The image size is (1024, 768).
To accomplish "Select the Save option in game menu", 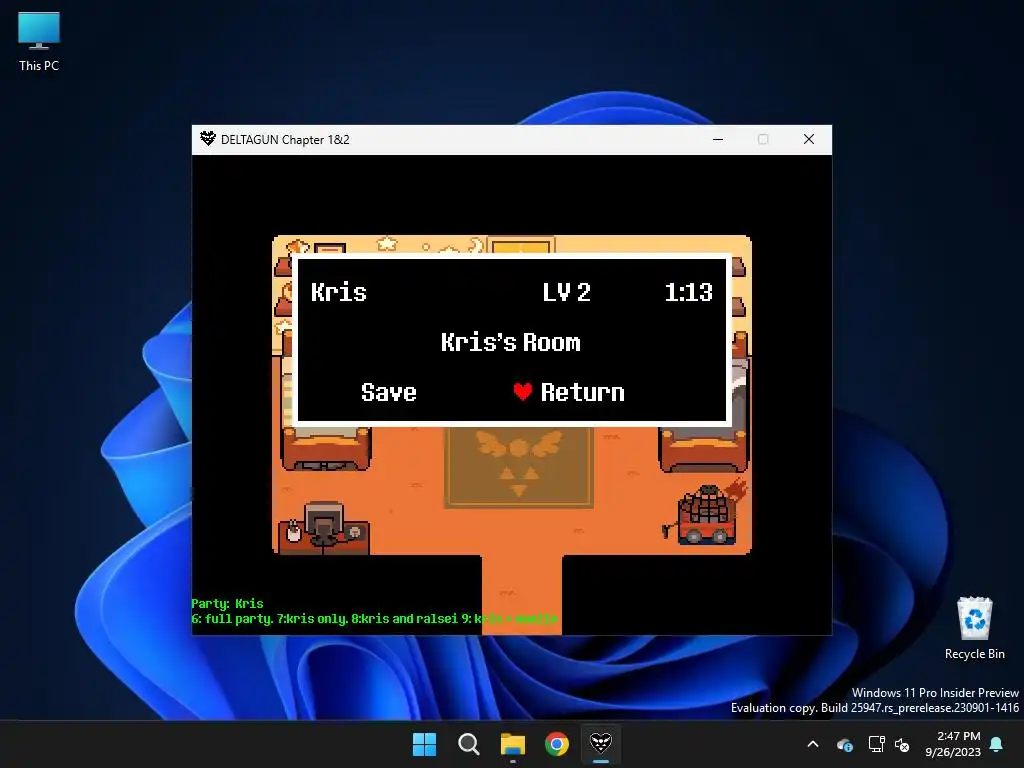I will pyautogui.click(x=389, y=392).
